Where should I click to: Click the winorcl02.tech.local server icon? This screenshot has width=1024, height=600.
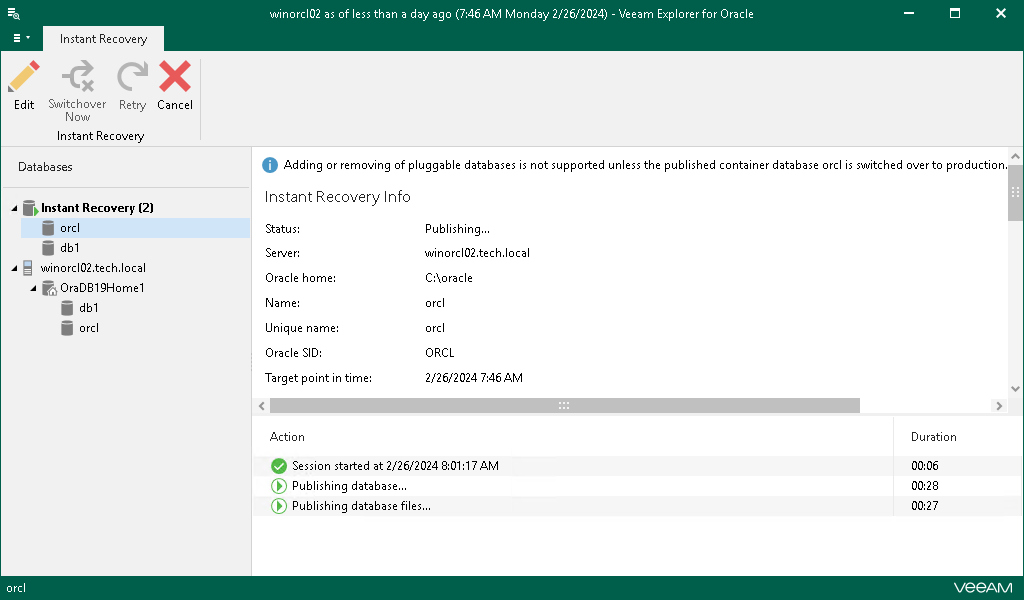tap(29, 268)
